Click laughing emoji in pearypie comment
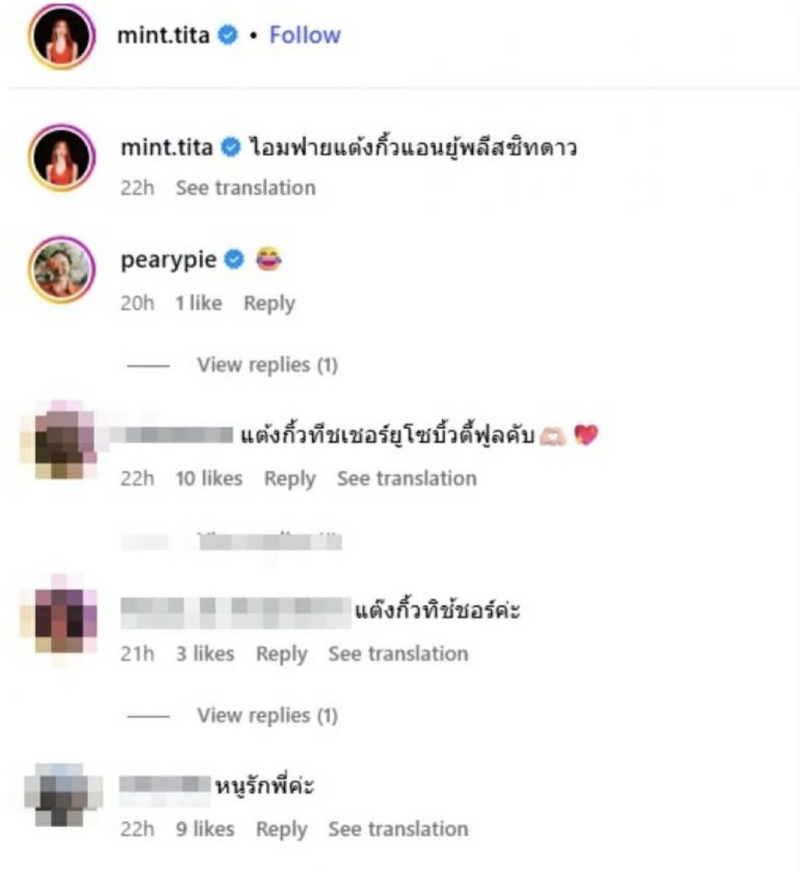The width and height of the screenshot is (800, 872). coord(269,259)
